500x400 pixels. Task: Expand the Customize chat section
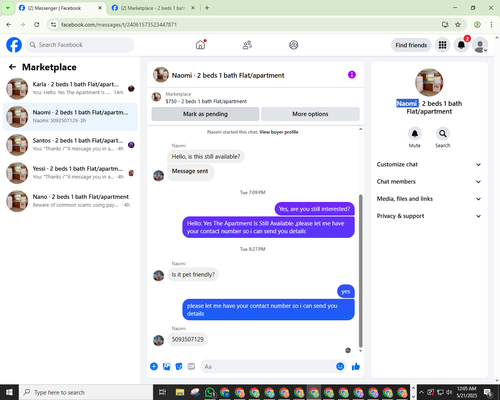(429, 164)
